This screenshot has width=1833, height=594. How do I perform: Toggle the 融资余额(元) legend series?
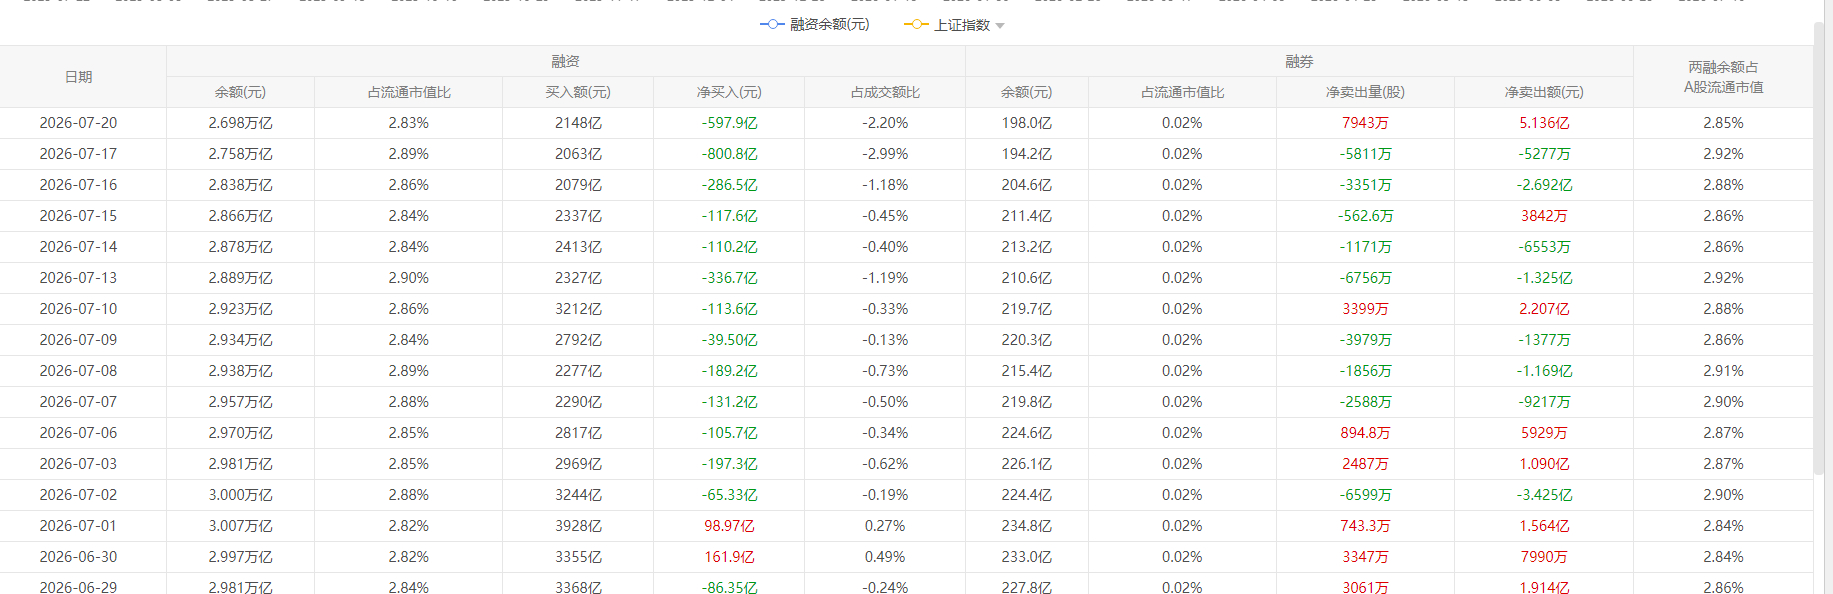point(815,24)
